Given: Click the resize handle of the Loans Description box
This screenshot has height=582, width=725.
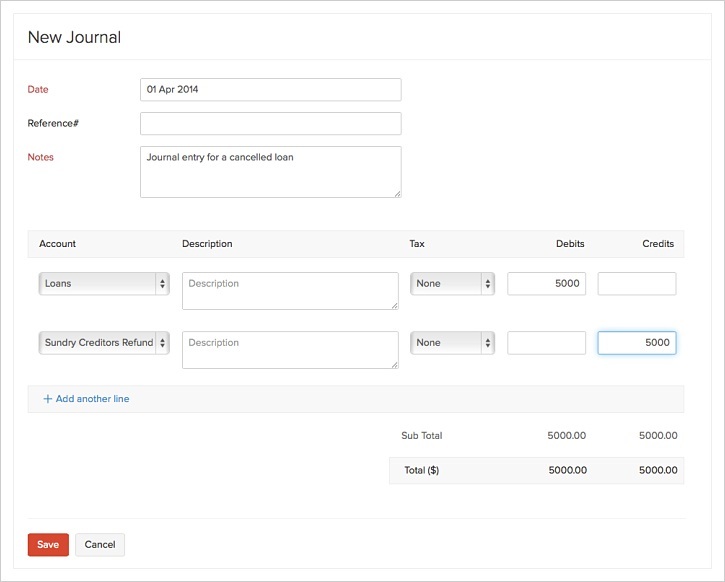Looking at the screenshot, I should pyautogui.click(x=394, y=305).
